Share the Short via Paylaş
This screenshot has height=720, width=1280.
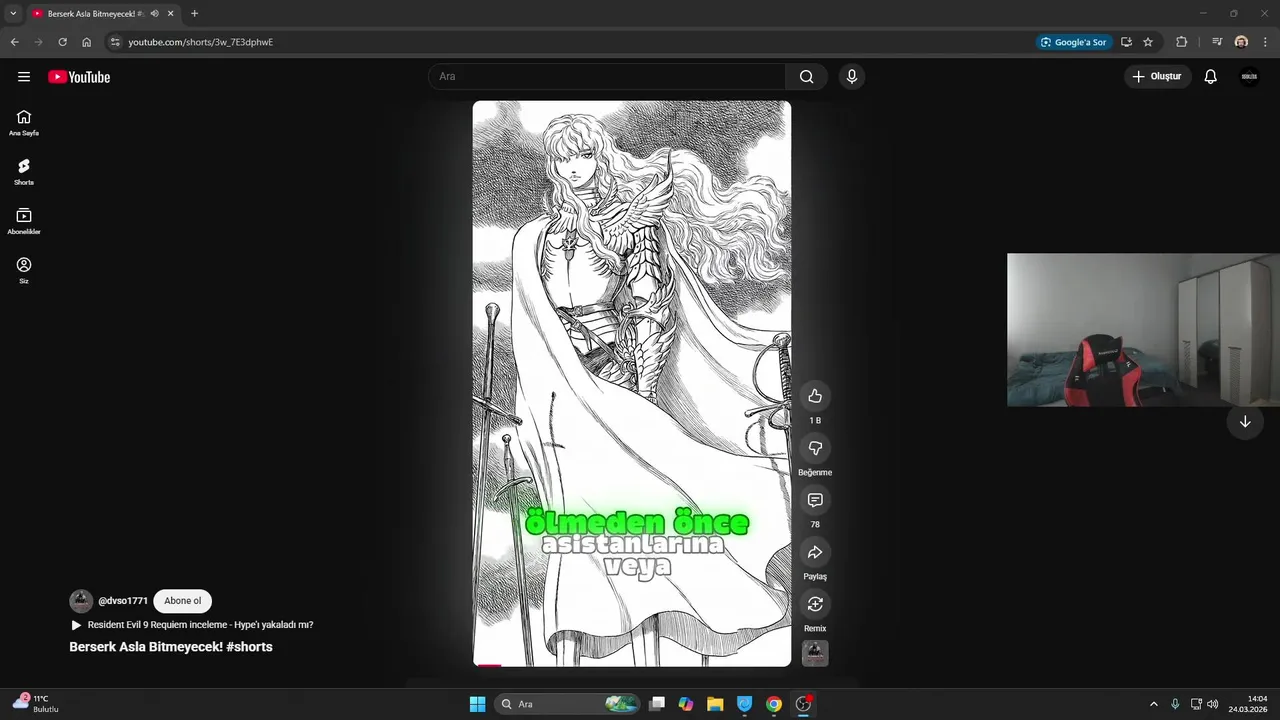pos(815,552)
